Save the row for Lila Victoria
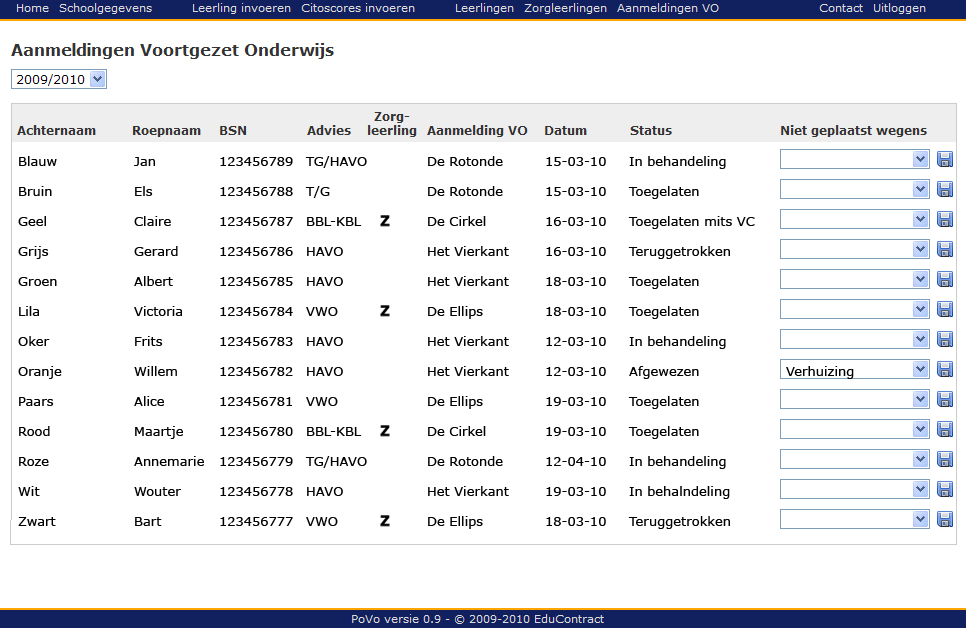 pyautogui.click(x=944, y=309)
